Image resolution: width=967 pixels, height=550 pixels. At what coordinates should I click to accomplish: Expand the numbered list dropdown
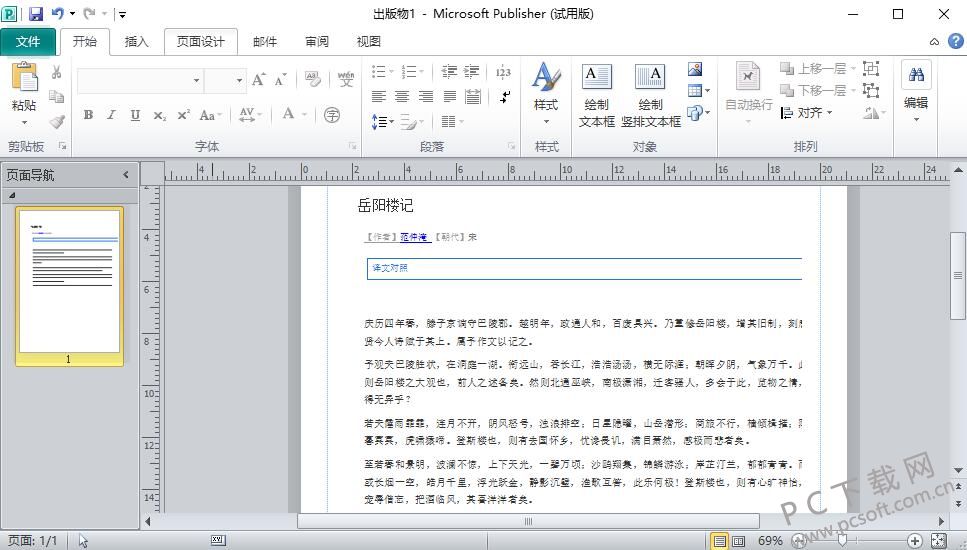click(421, 72)
